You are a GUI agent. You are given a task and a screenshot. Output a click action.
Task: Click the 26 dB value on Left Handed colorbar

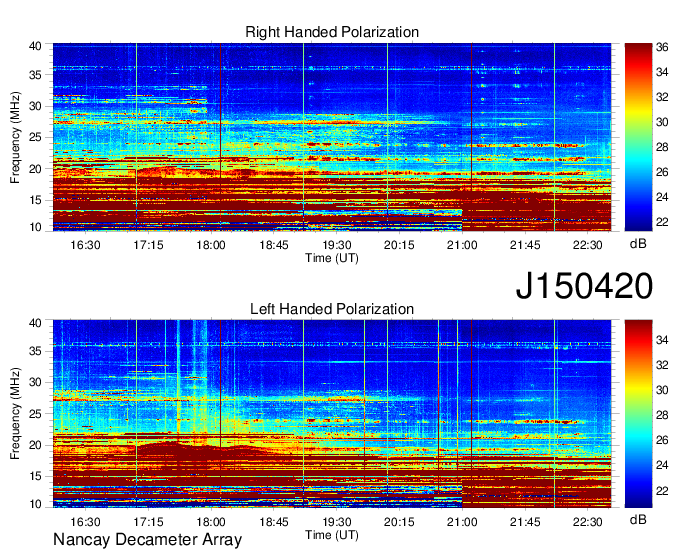[662, 441]
